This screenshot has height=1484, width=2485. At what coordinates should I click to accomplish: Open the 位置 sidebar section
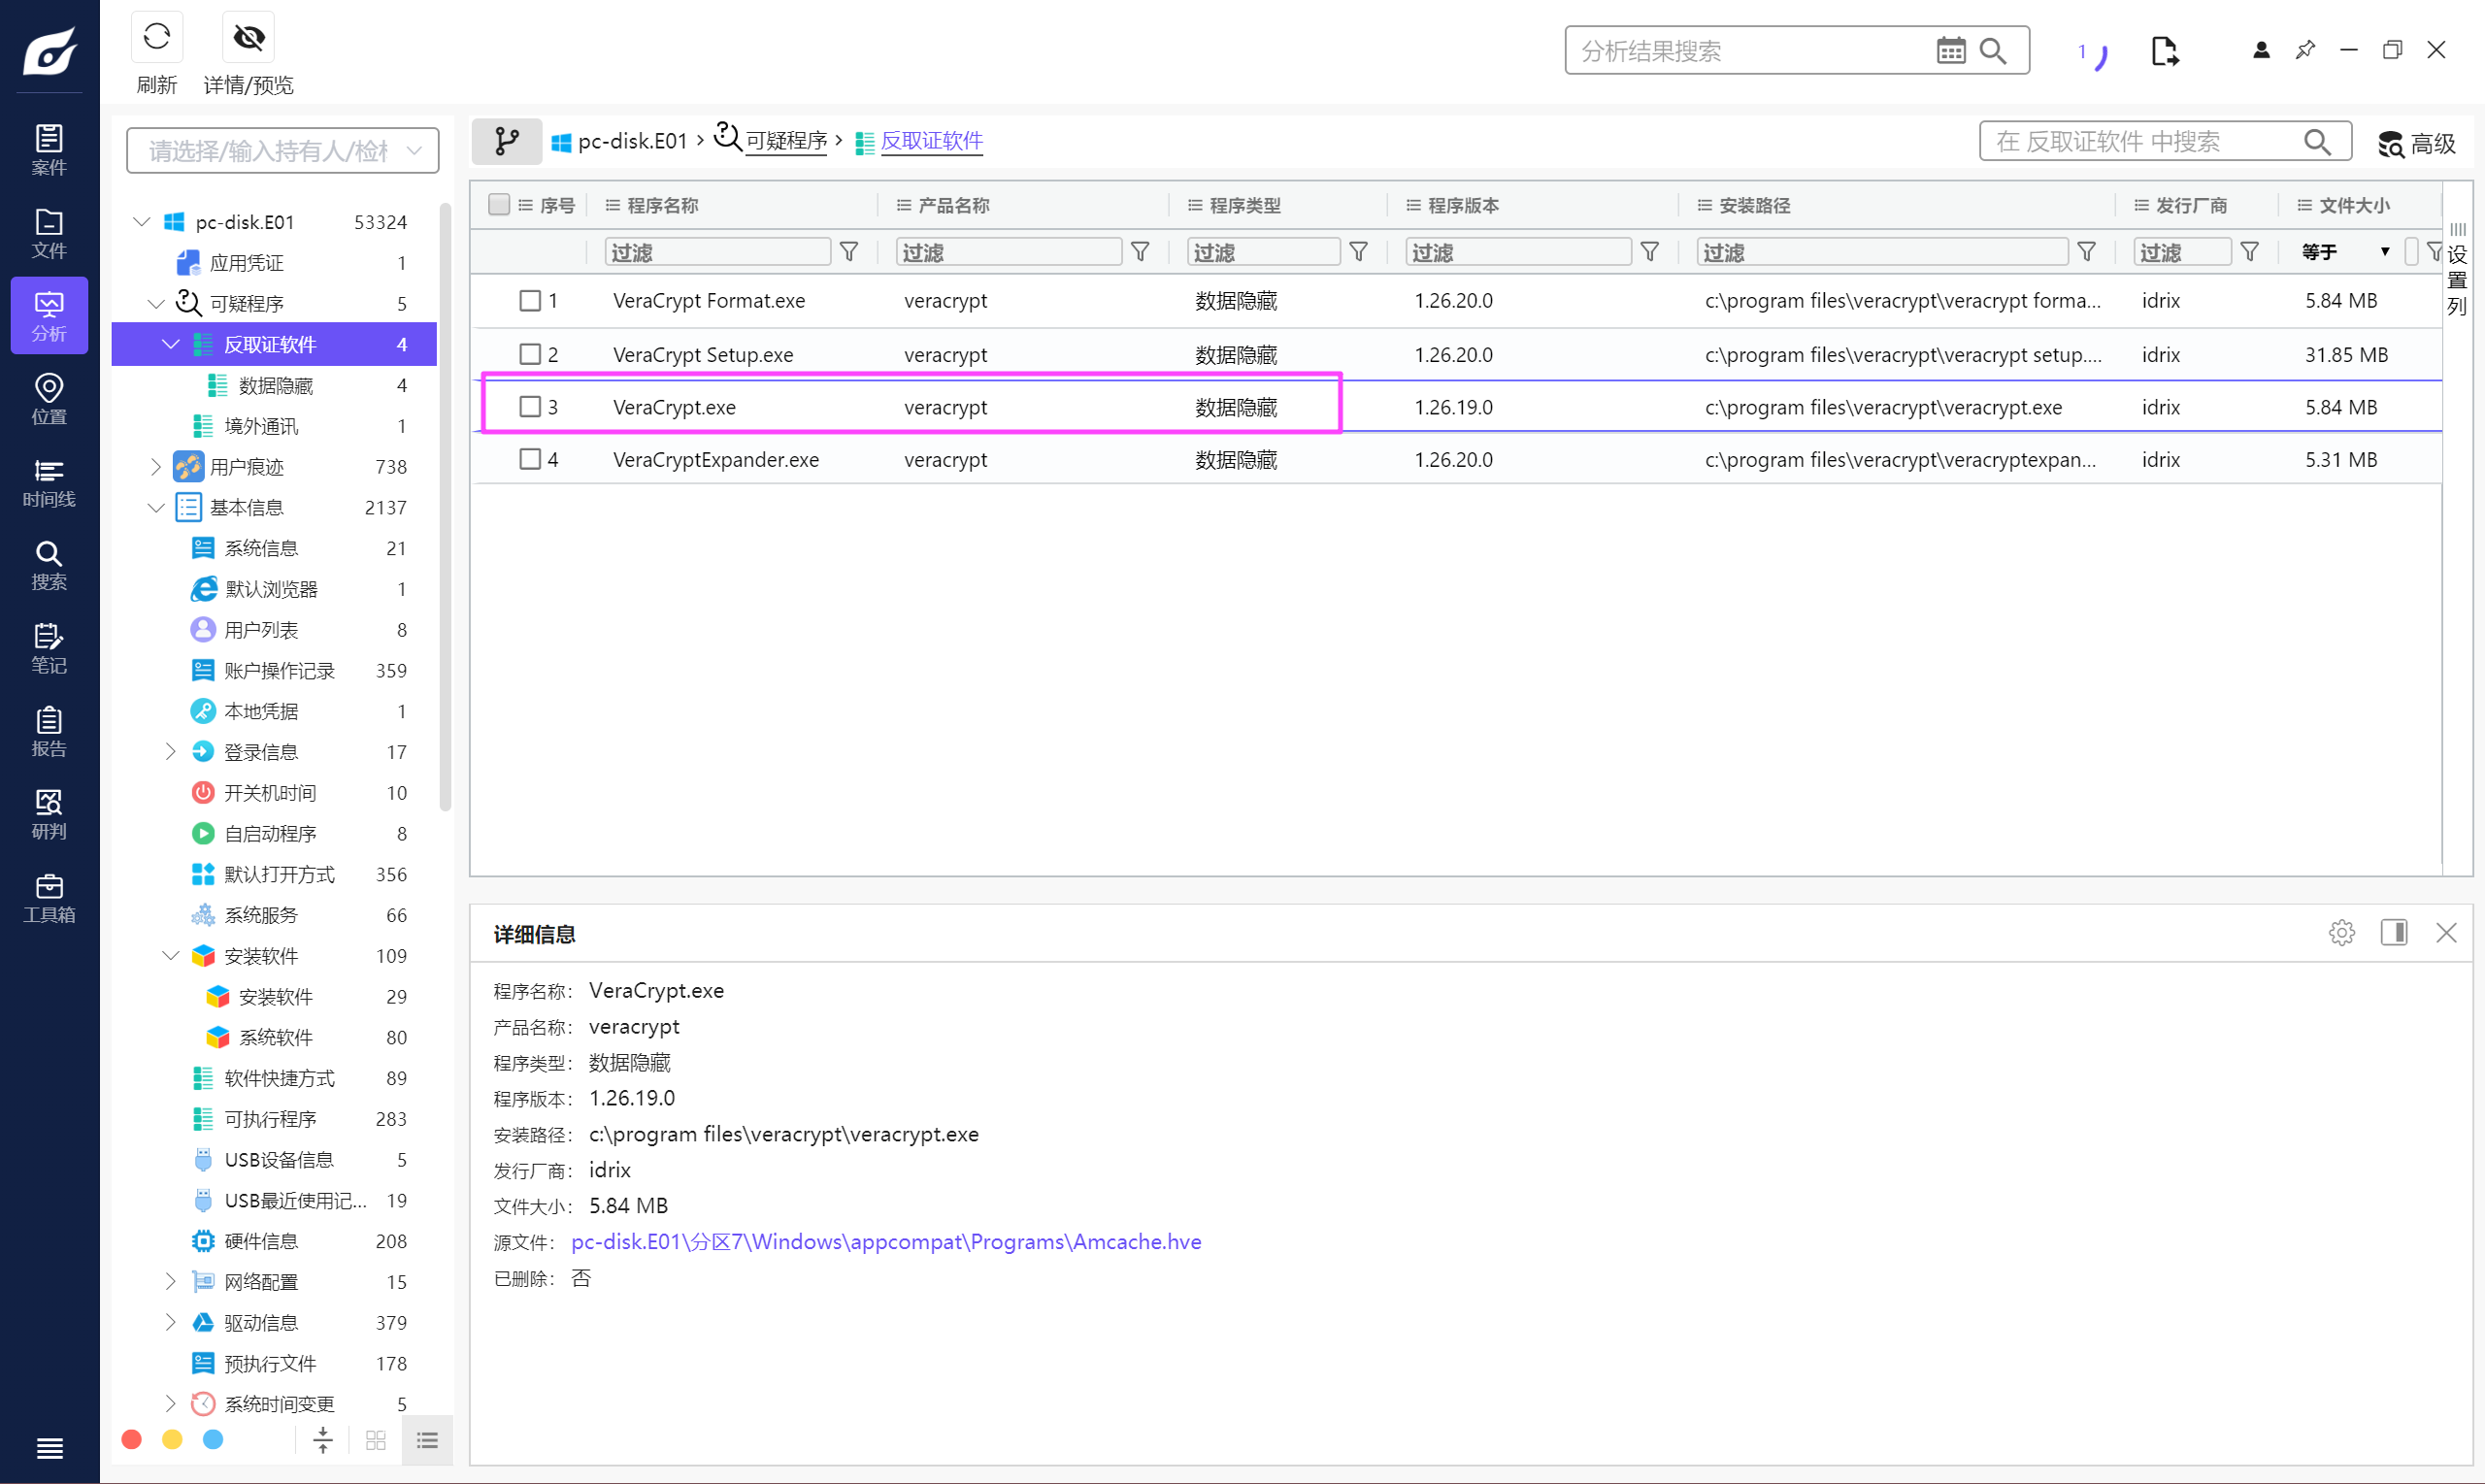[49, 399]
